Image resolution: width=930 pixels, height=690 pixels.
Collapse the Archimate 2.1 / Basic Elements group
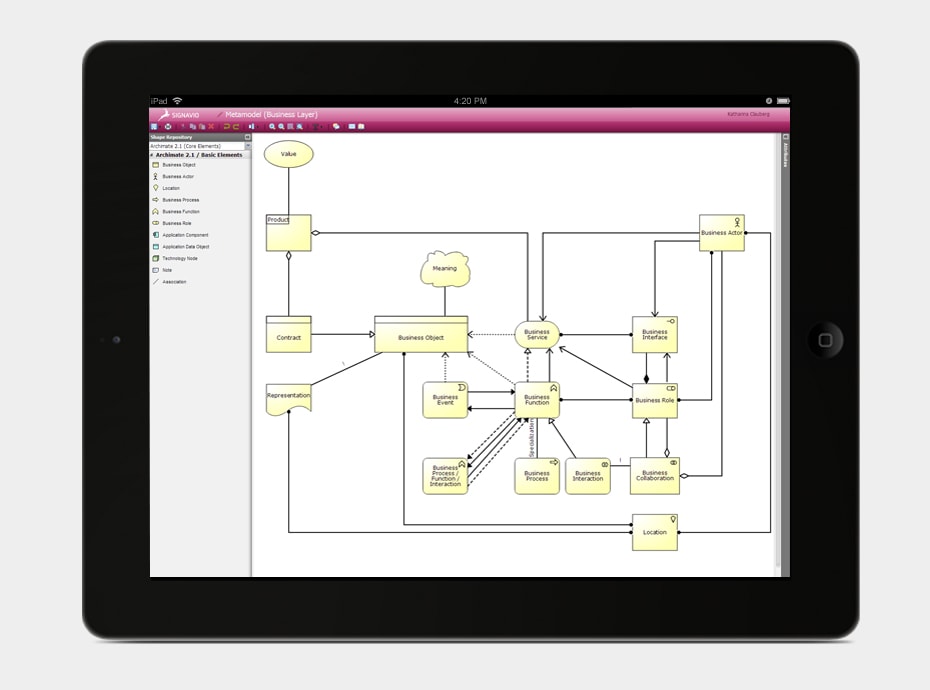click(153, 155)
